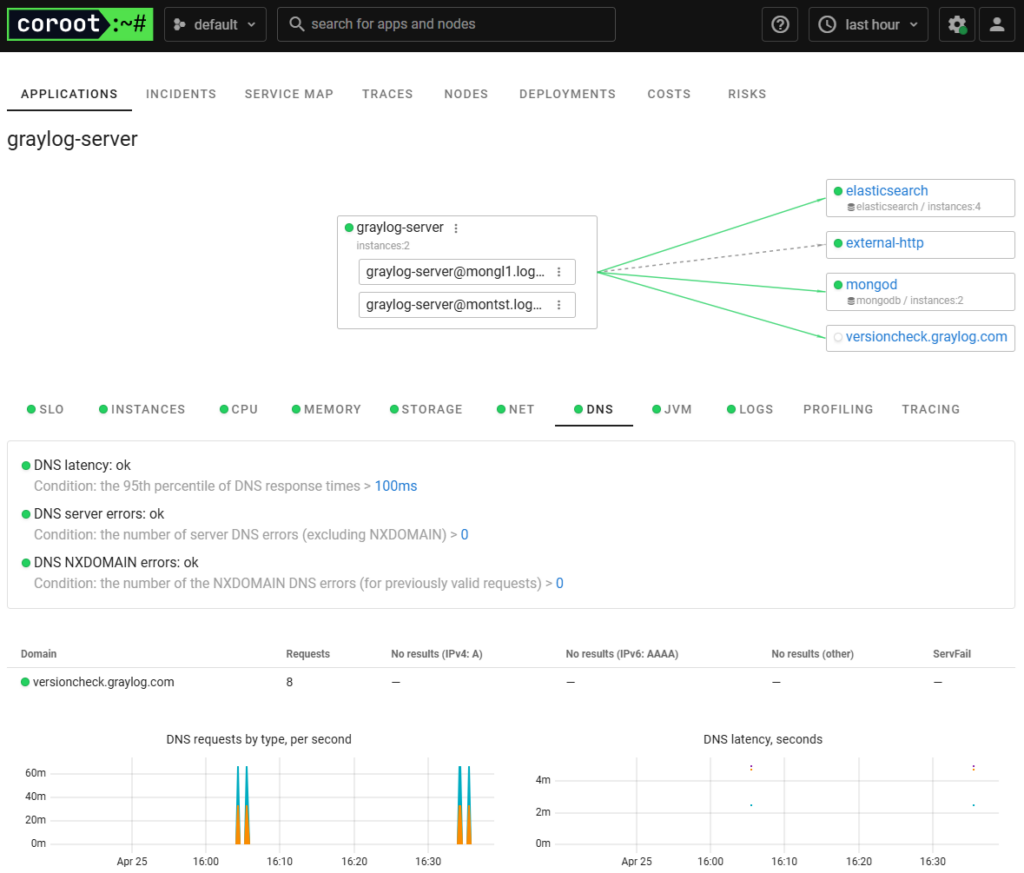This screenshot has height=873, width=1024.
Task: Open the user profile icon
Action: pos(997,24)
